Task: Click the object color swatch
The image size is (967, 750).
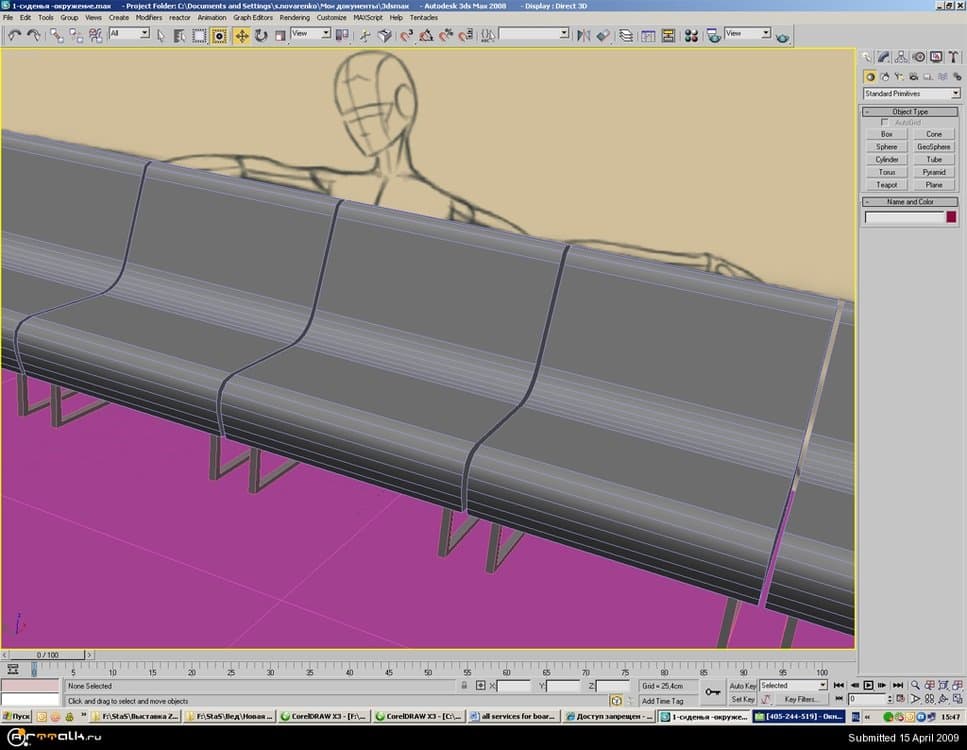Action: [951, 217]
